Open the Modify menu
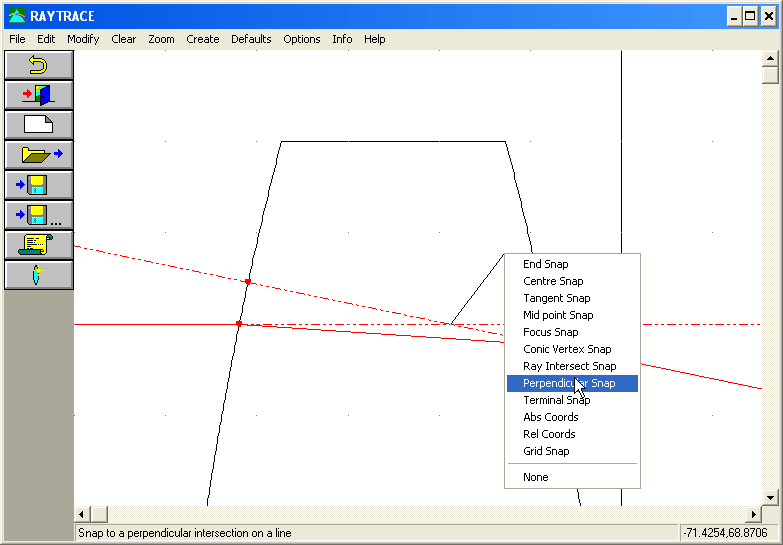This screenshot has height=545, width=783. [83, 39]
